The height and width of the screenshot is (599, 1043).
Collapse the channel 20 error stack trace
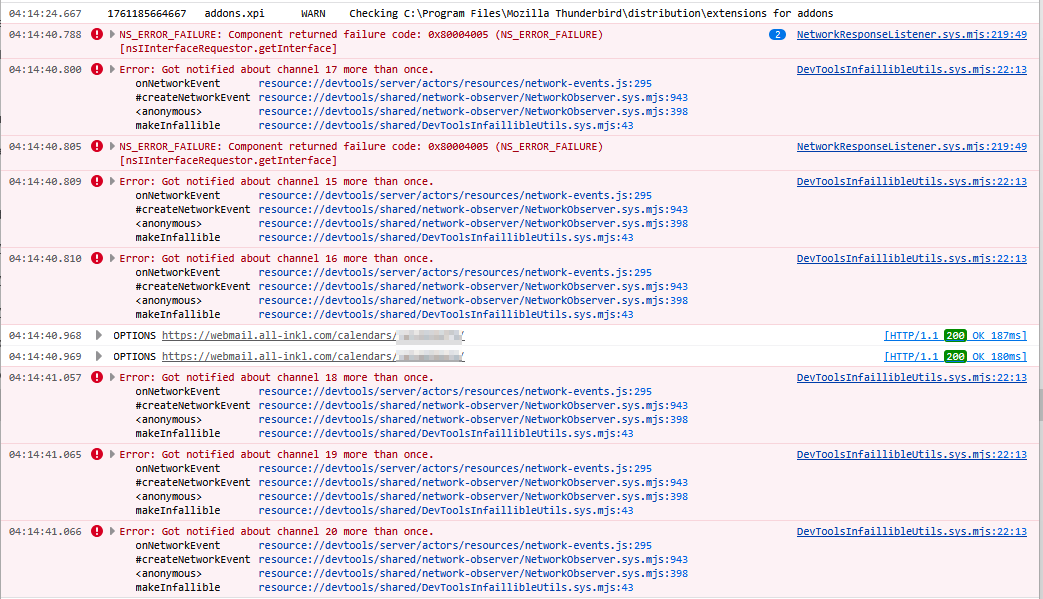coord(112,532)
